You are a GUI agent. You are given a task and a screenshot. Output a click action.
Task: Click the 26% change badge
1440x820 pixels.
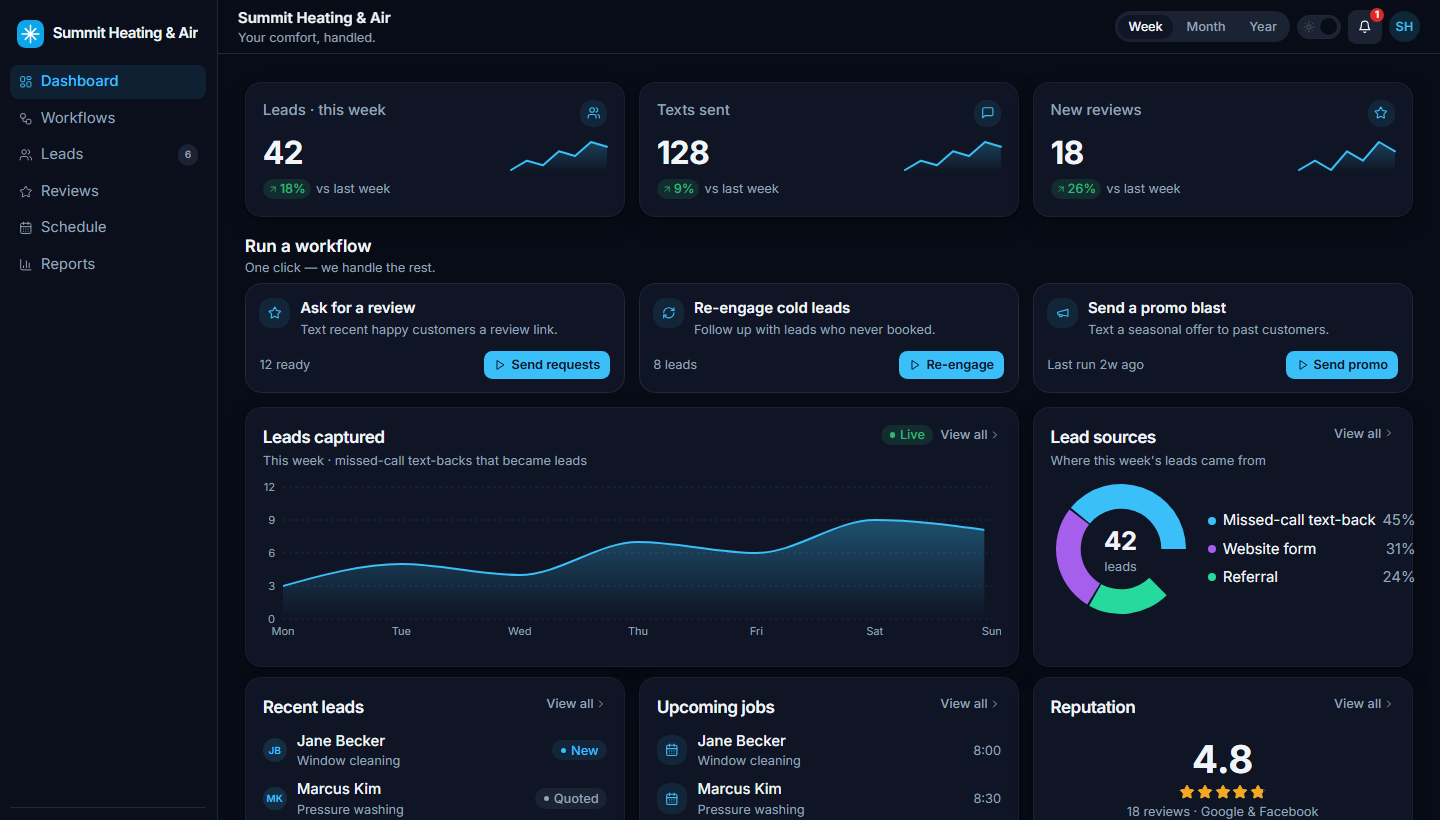(x=1076, y=189)
